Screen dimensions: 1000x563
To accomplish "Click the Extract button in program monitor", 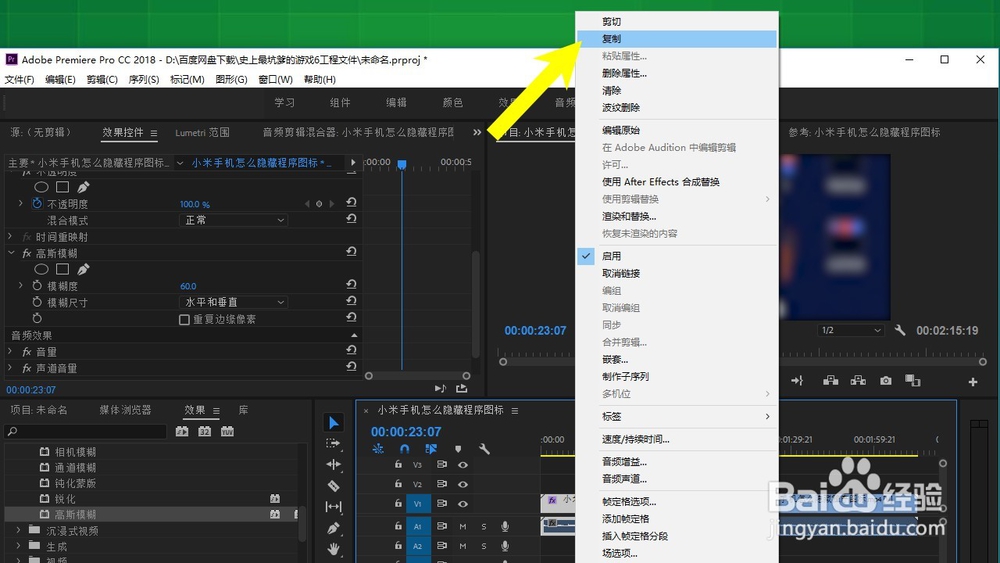I will coord(858,381).
